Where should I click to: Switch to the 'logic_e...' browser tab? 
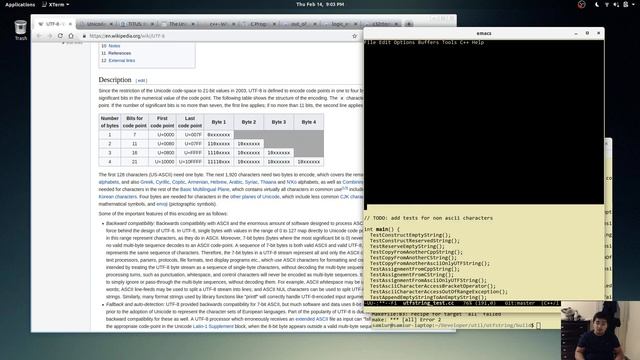point(340,24)
